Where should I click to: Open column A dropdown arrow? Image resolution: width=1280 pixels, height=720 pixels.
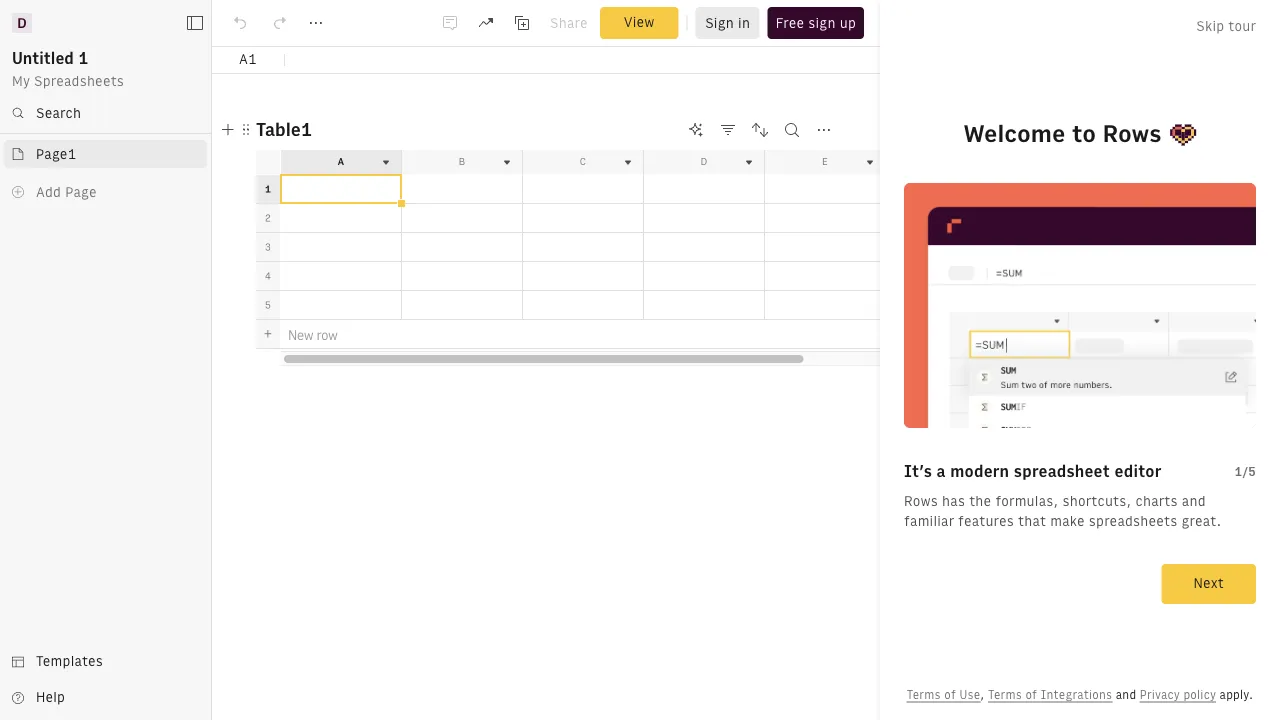386,162
